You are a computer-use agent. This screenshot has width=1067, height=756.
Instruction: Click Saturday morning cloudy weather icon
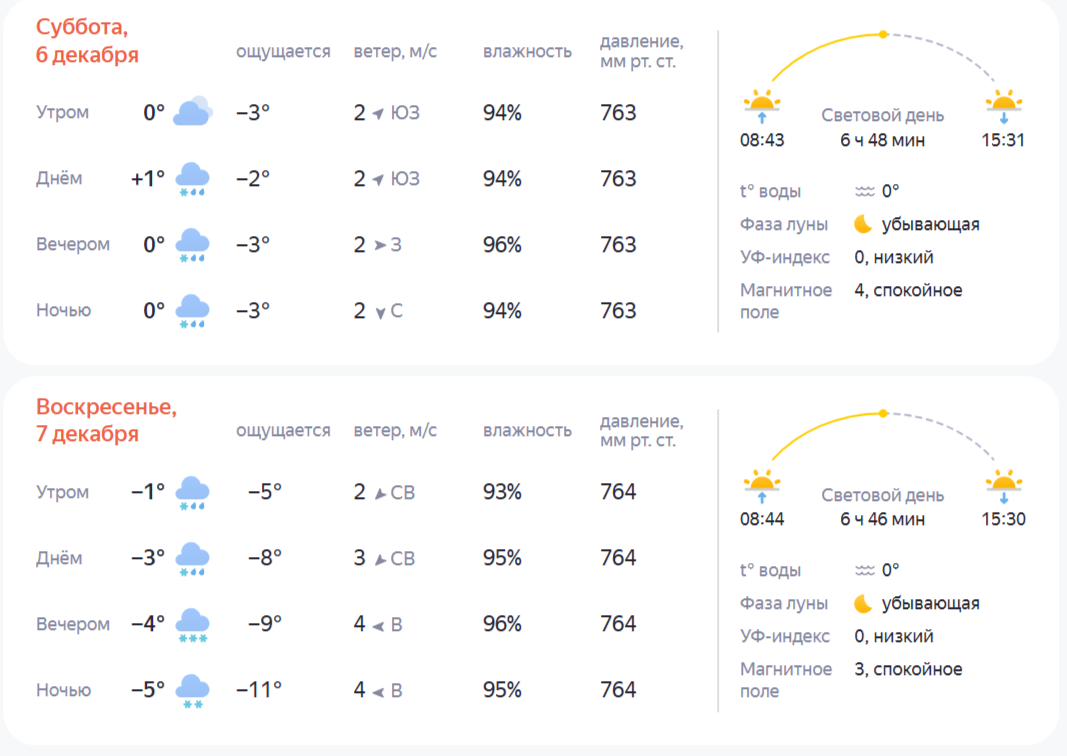coord(193,112)
